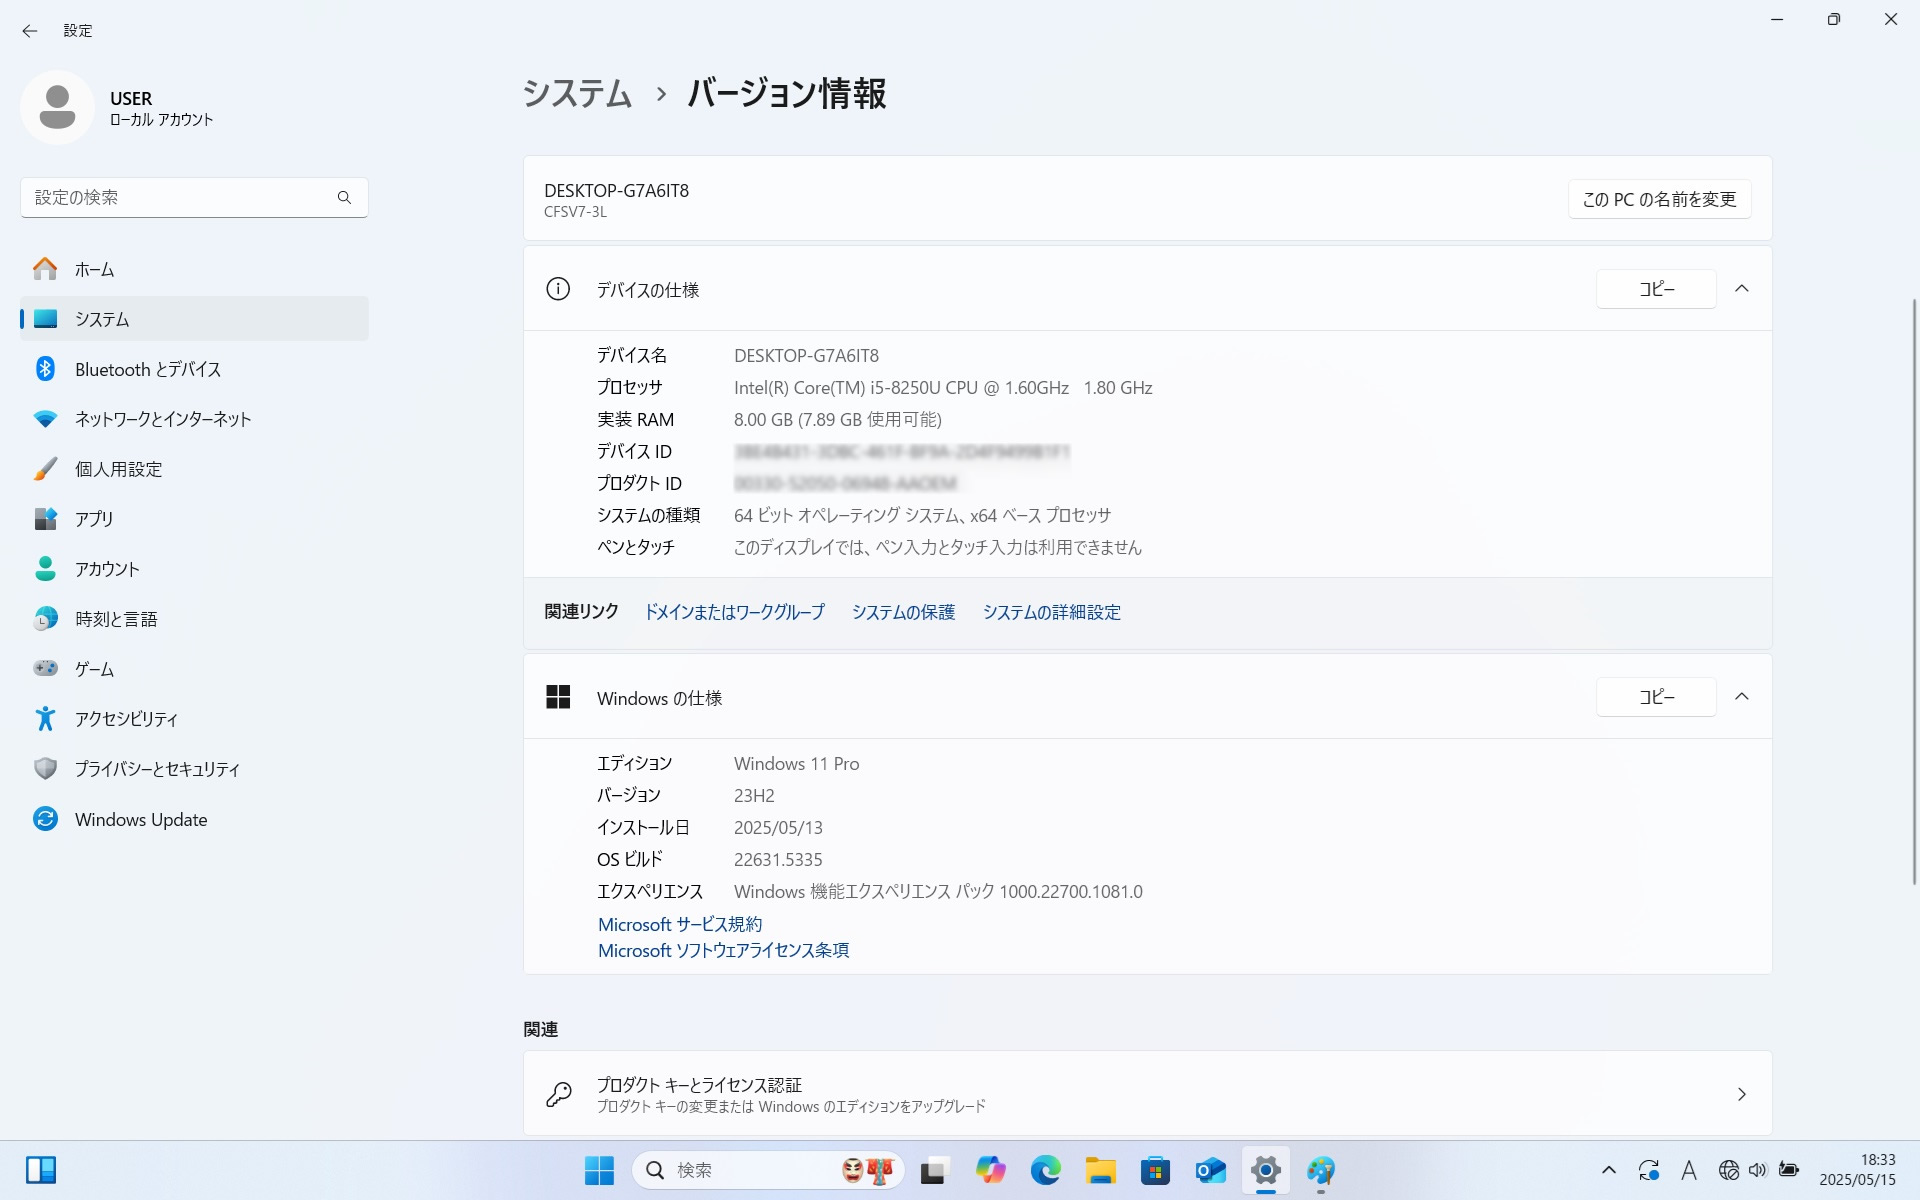Open プロダクト キーとライセンス認証 row
The width and height of the screenshot is (1920, 1200).
tap(1147, 1094)
